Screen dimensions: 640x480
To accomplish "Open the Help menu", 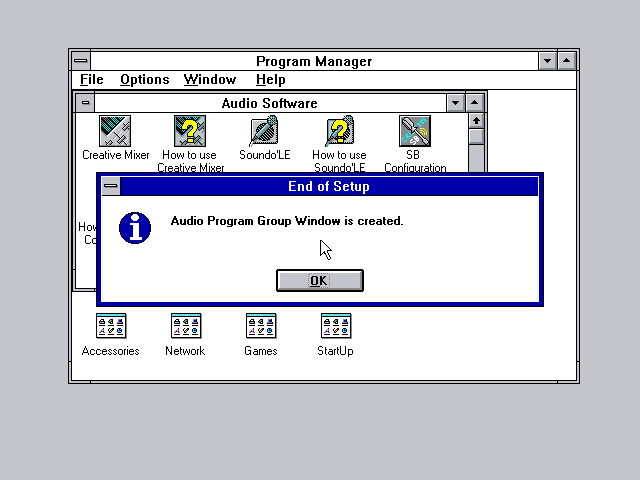I will (x=270, y=80).
